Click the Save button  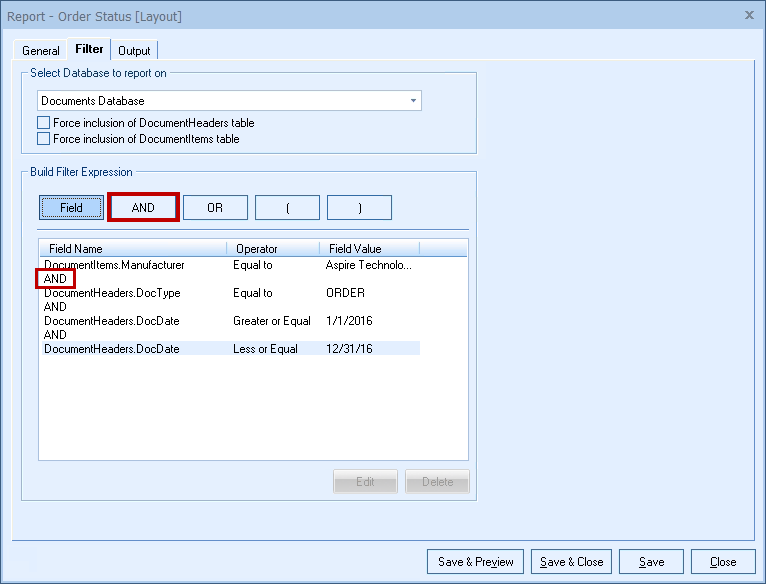coord(651,562)
